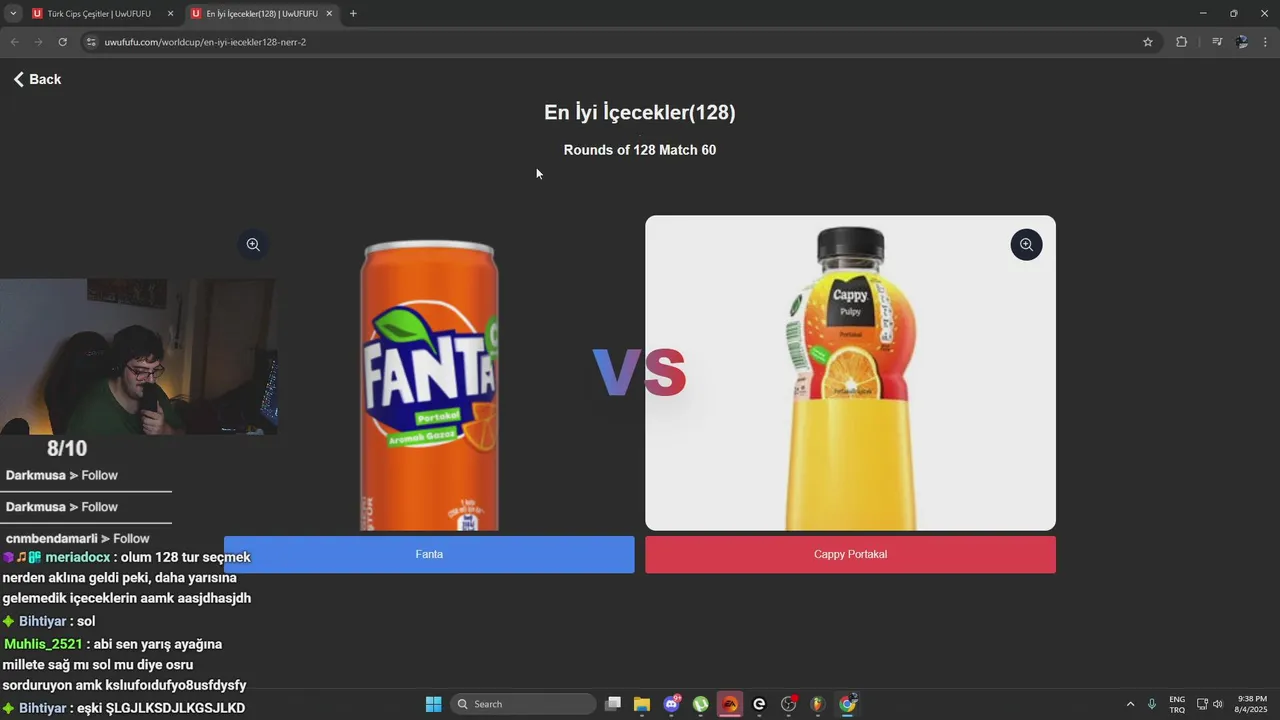Screen dimensions: 1280x720
Task: Switch to the Türk Cips Çeşitler tab
Action: coord(98,14)
